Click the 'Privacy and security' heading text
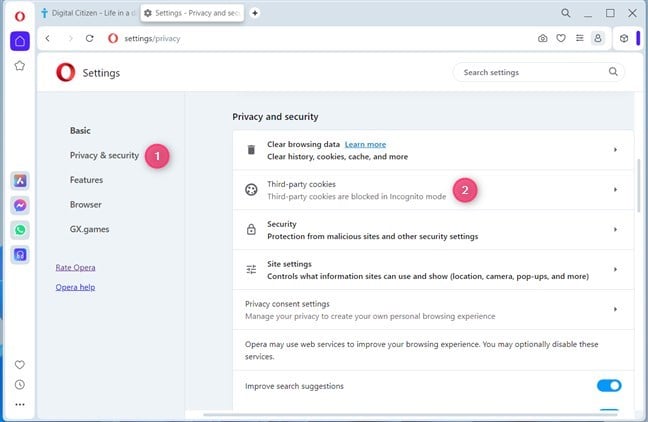The image size is (648, 422). click(275, 117)
